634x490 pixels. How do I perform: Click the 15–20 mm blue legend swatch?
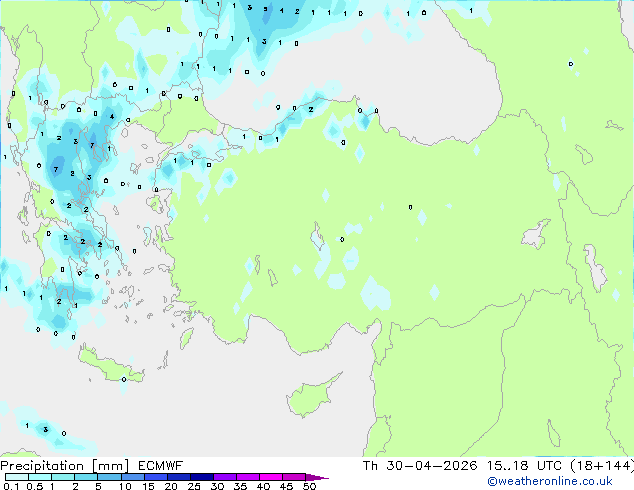click(x=155, y=477)
